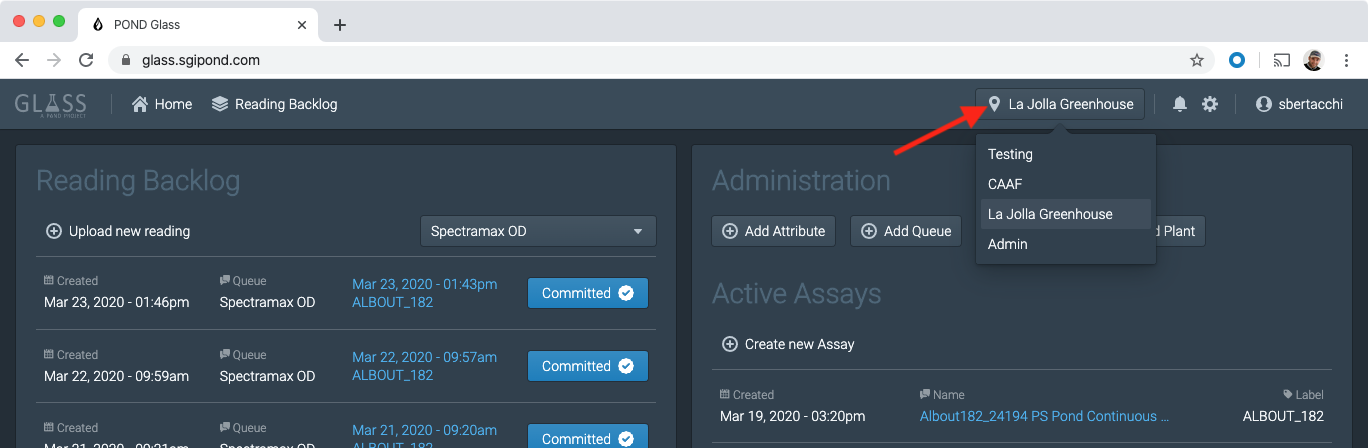Click the ALBOUT_182 assay label
Screen dimensions: 1368x448
(x=1283, y=416)
